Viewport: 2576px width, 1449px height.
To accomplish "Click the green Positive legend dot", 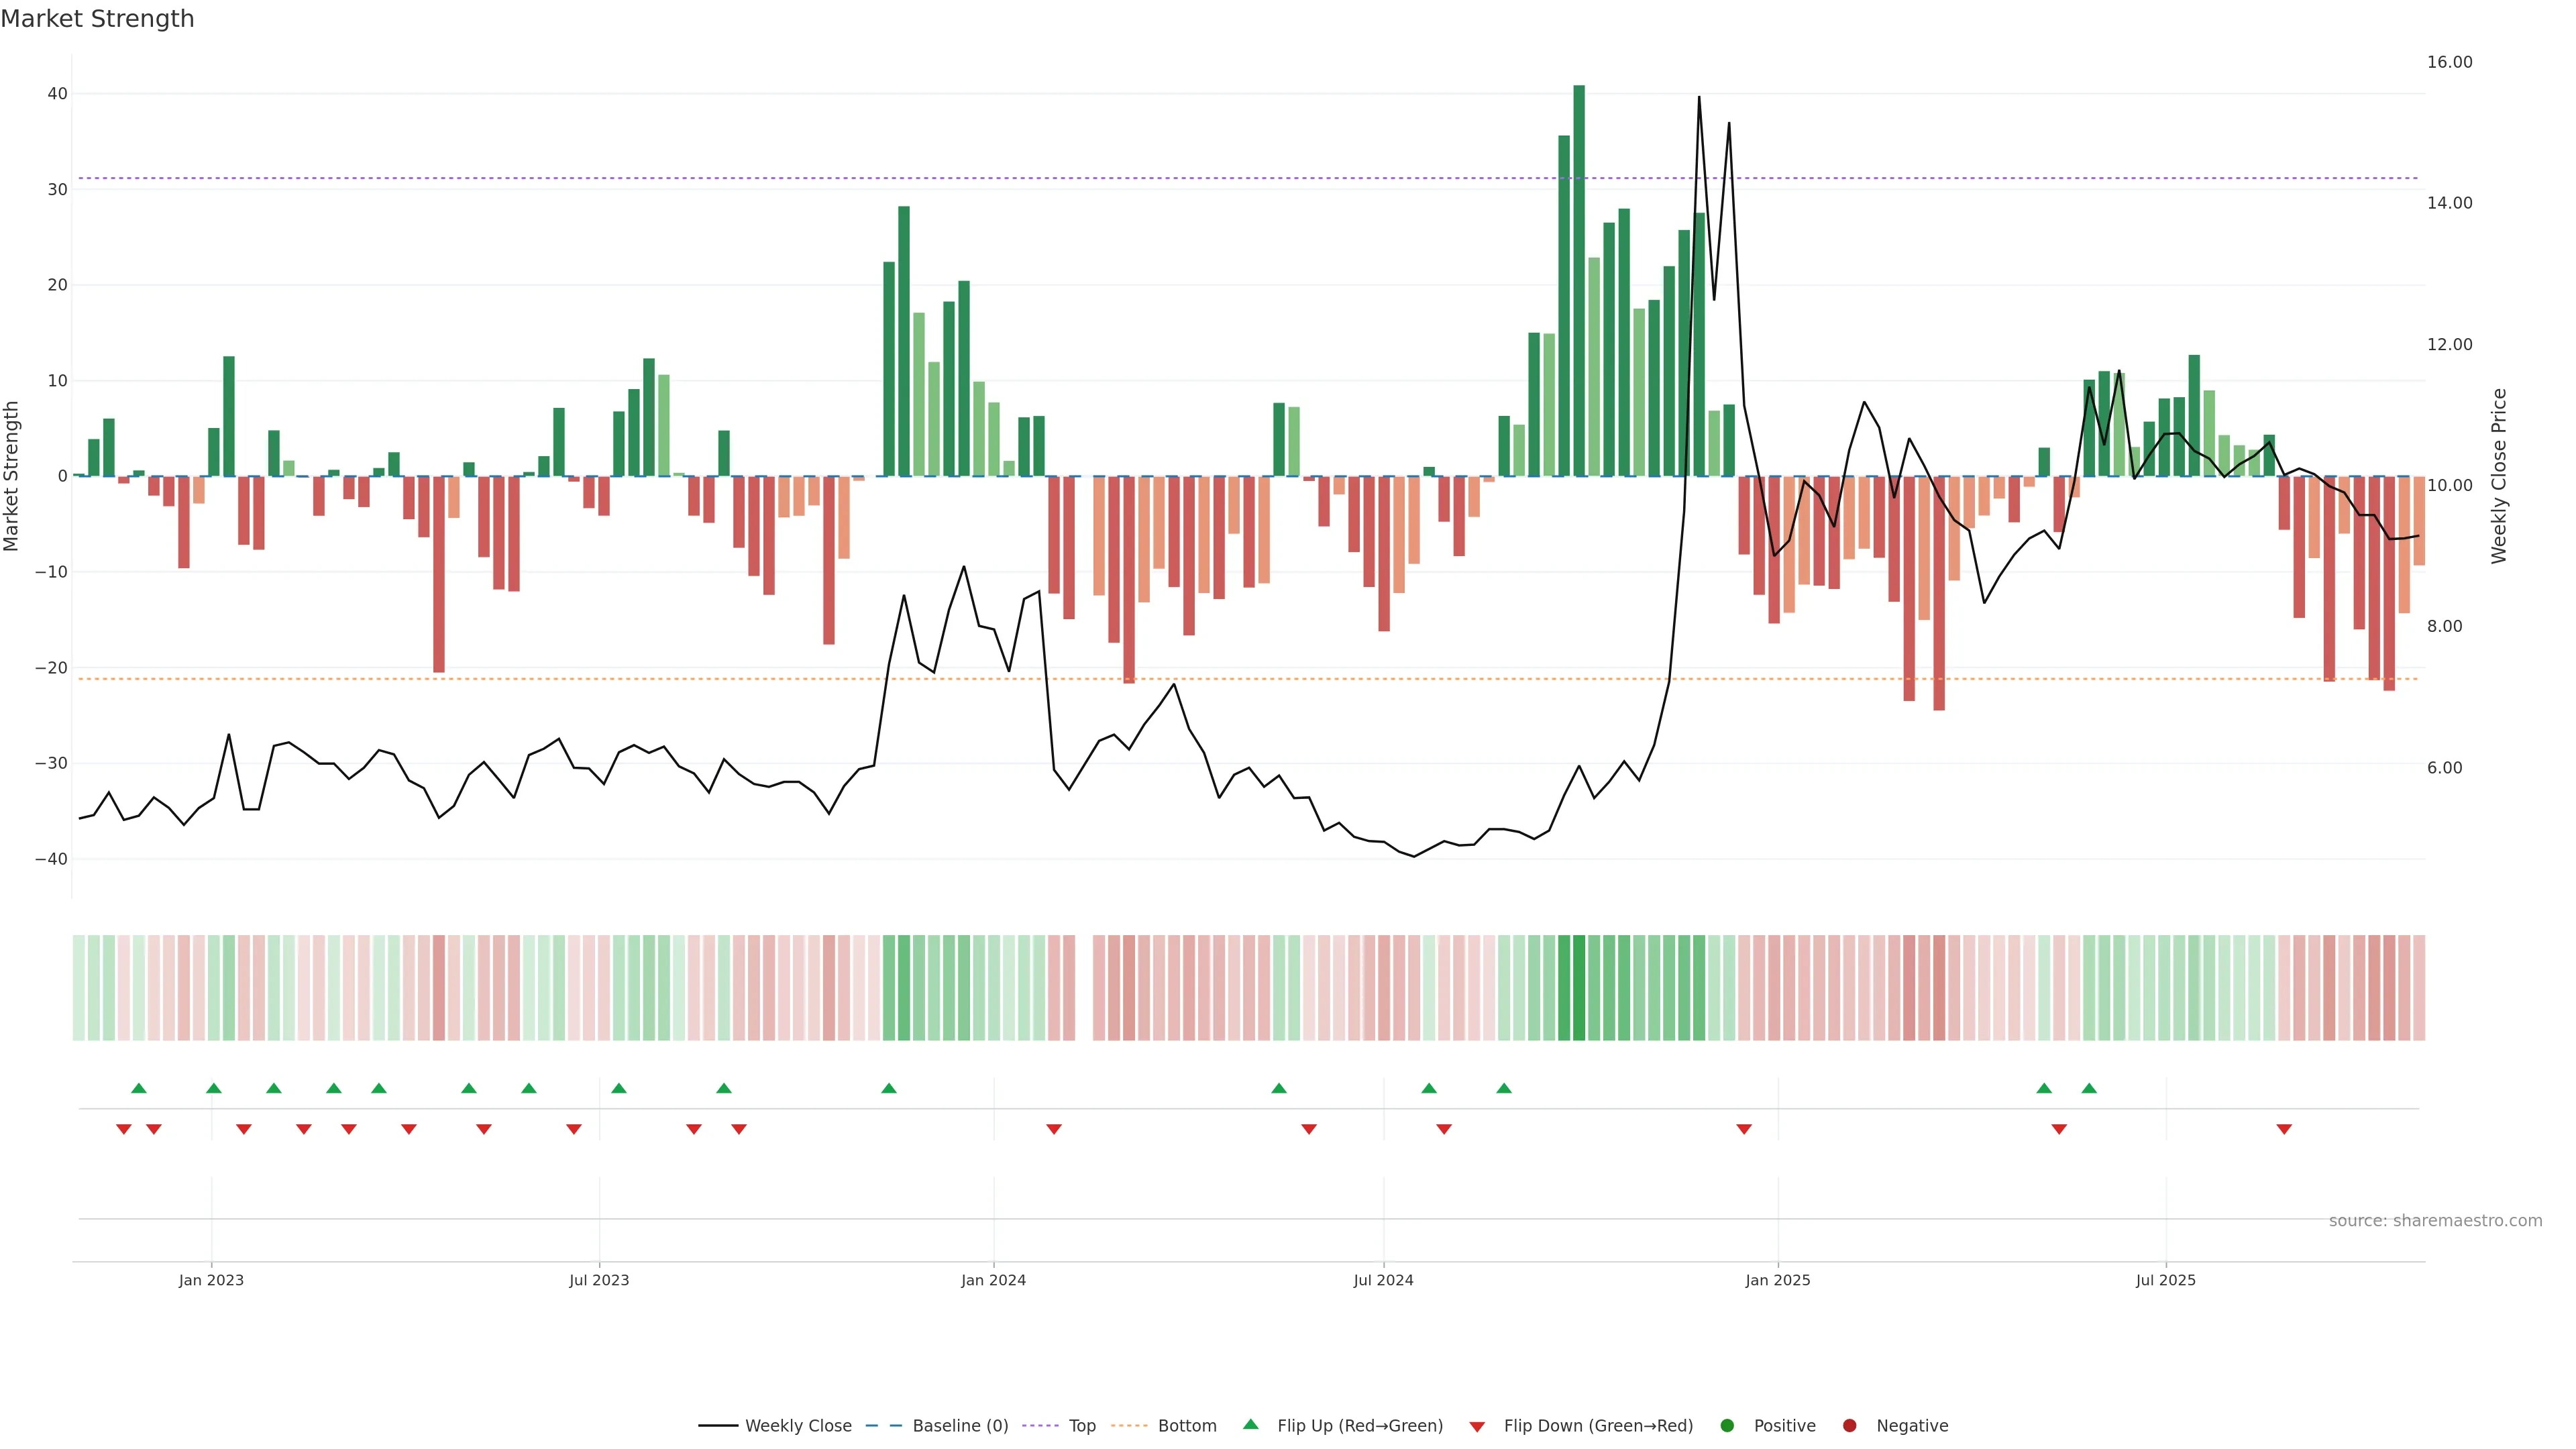I will click(x=1727, y=1426).
